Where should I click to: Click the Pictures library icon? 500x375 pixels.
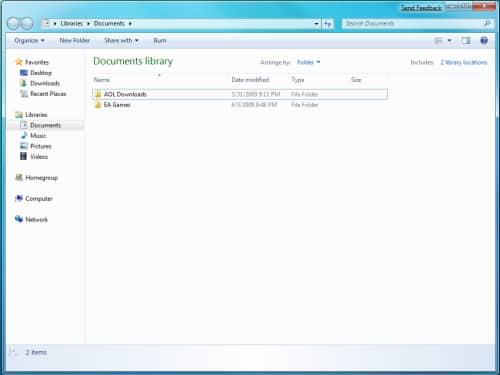pos(24,146)
